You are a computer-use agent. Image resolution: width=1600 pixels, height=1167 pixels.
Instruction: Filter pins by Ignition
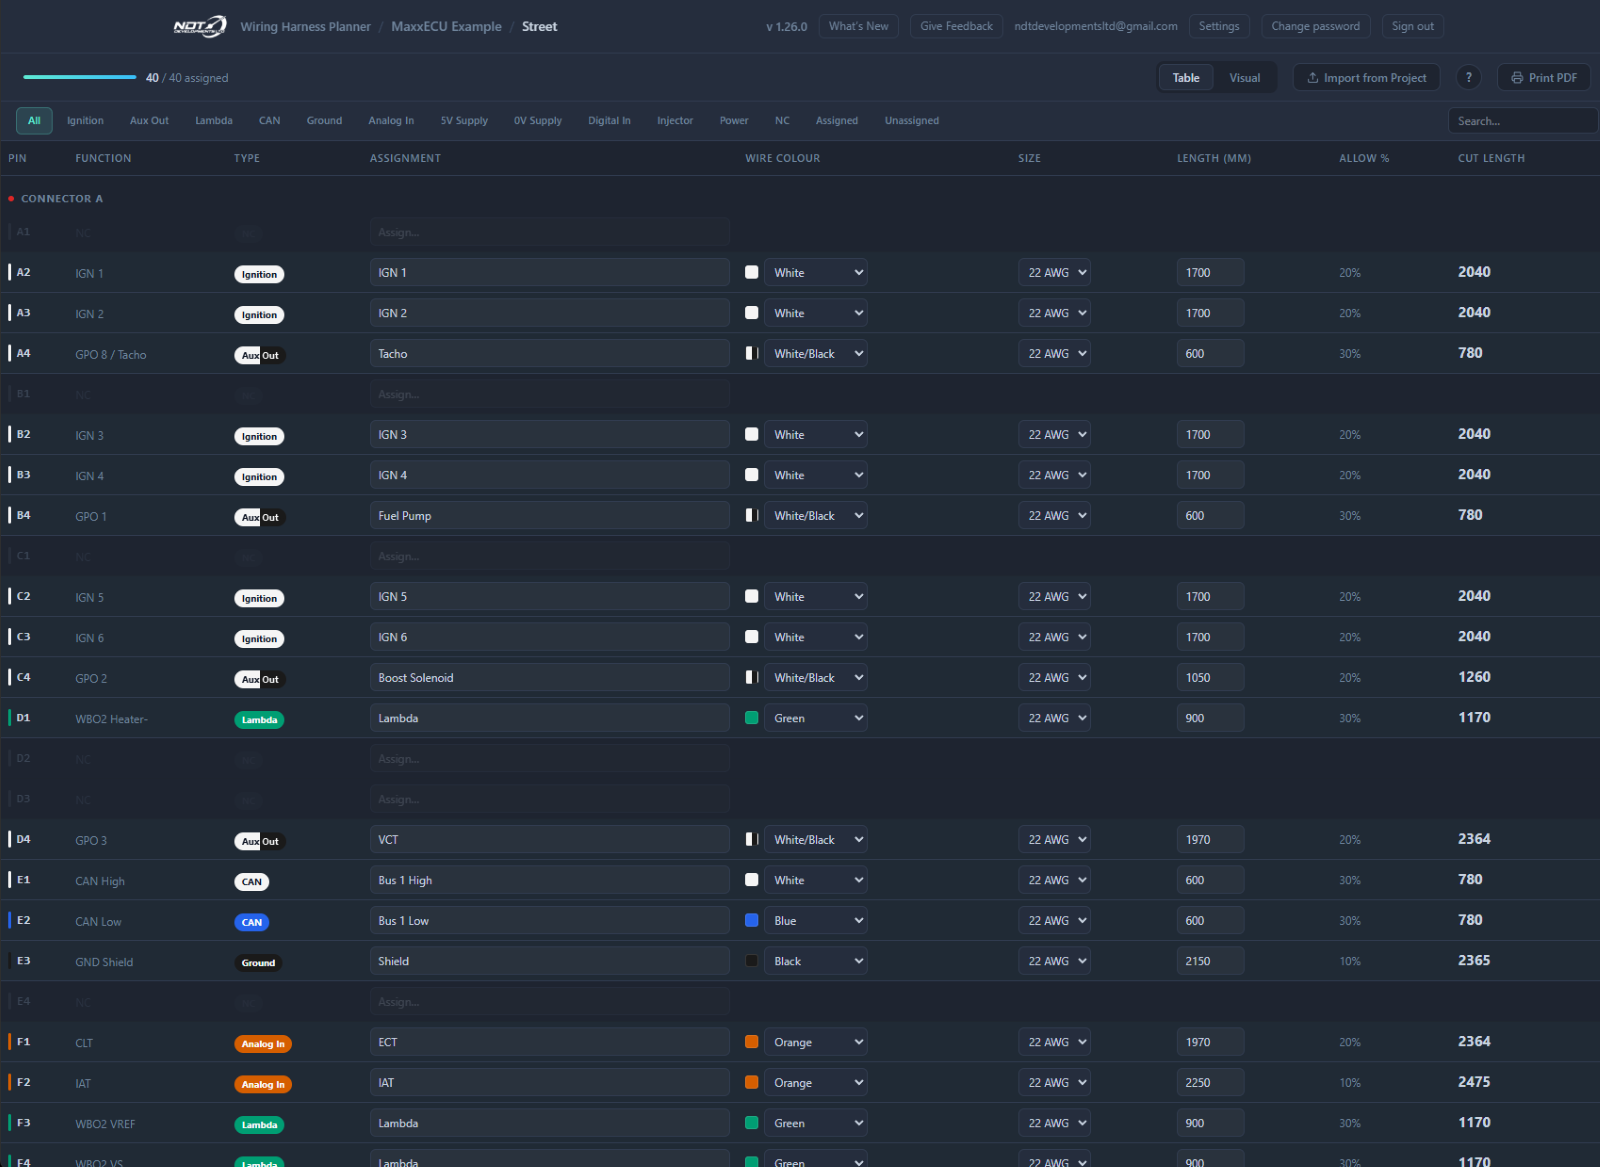pos(85,120)
